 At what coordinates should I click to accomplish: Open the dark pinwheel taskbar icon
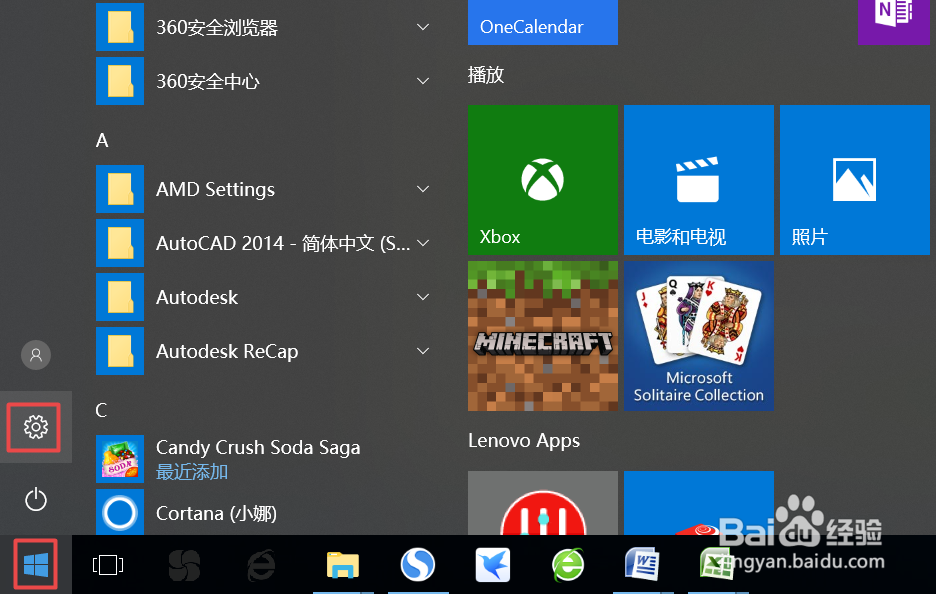click(184, 565)
